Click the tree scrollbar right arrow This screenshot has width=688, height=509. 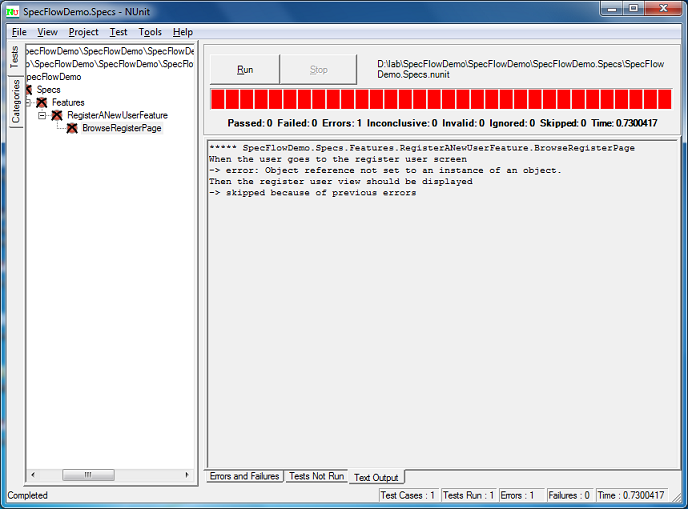187,475
